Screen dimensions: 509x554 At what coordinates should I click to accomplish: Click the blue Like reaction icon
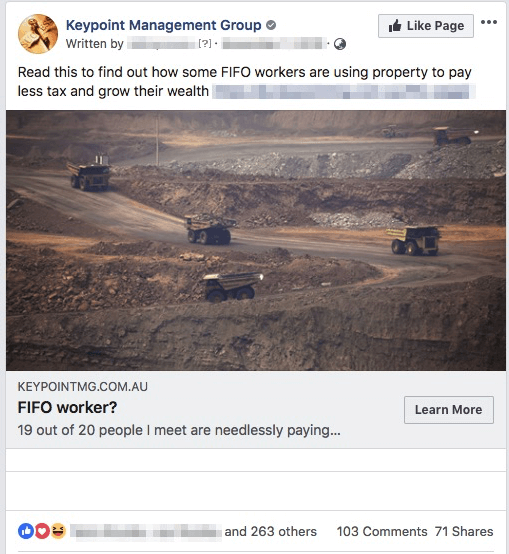click(26, 531)
